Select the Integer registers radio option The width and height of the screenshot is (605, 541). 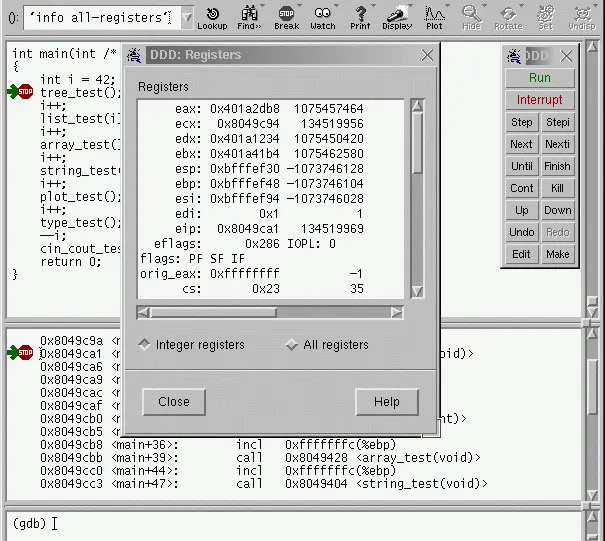pyautogui.click(x=145, y=345)
